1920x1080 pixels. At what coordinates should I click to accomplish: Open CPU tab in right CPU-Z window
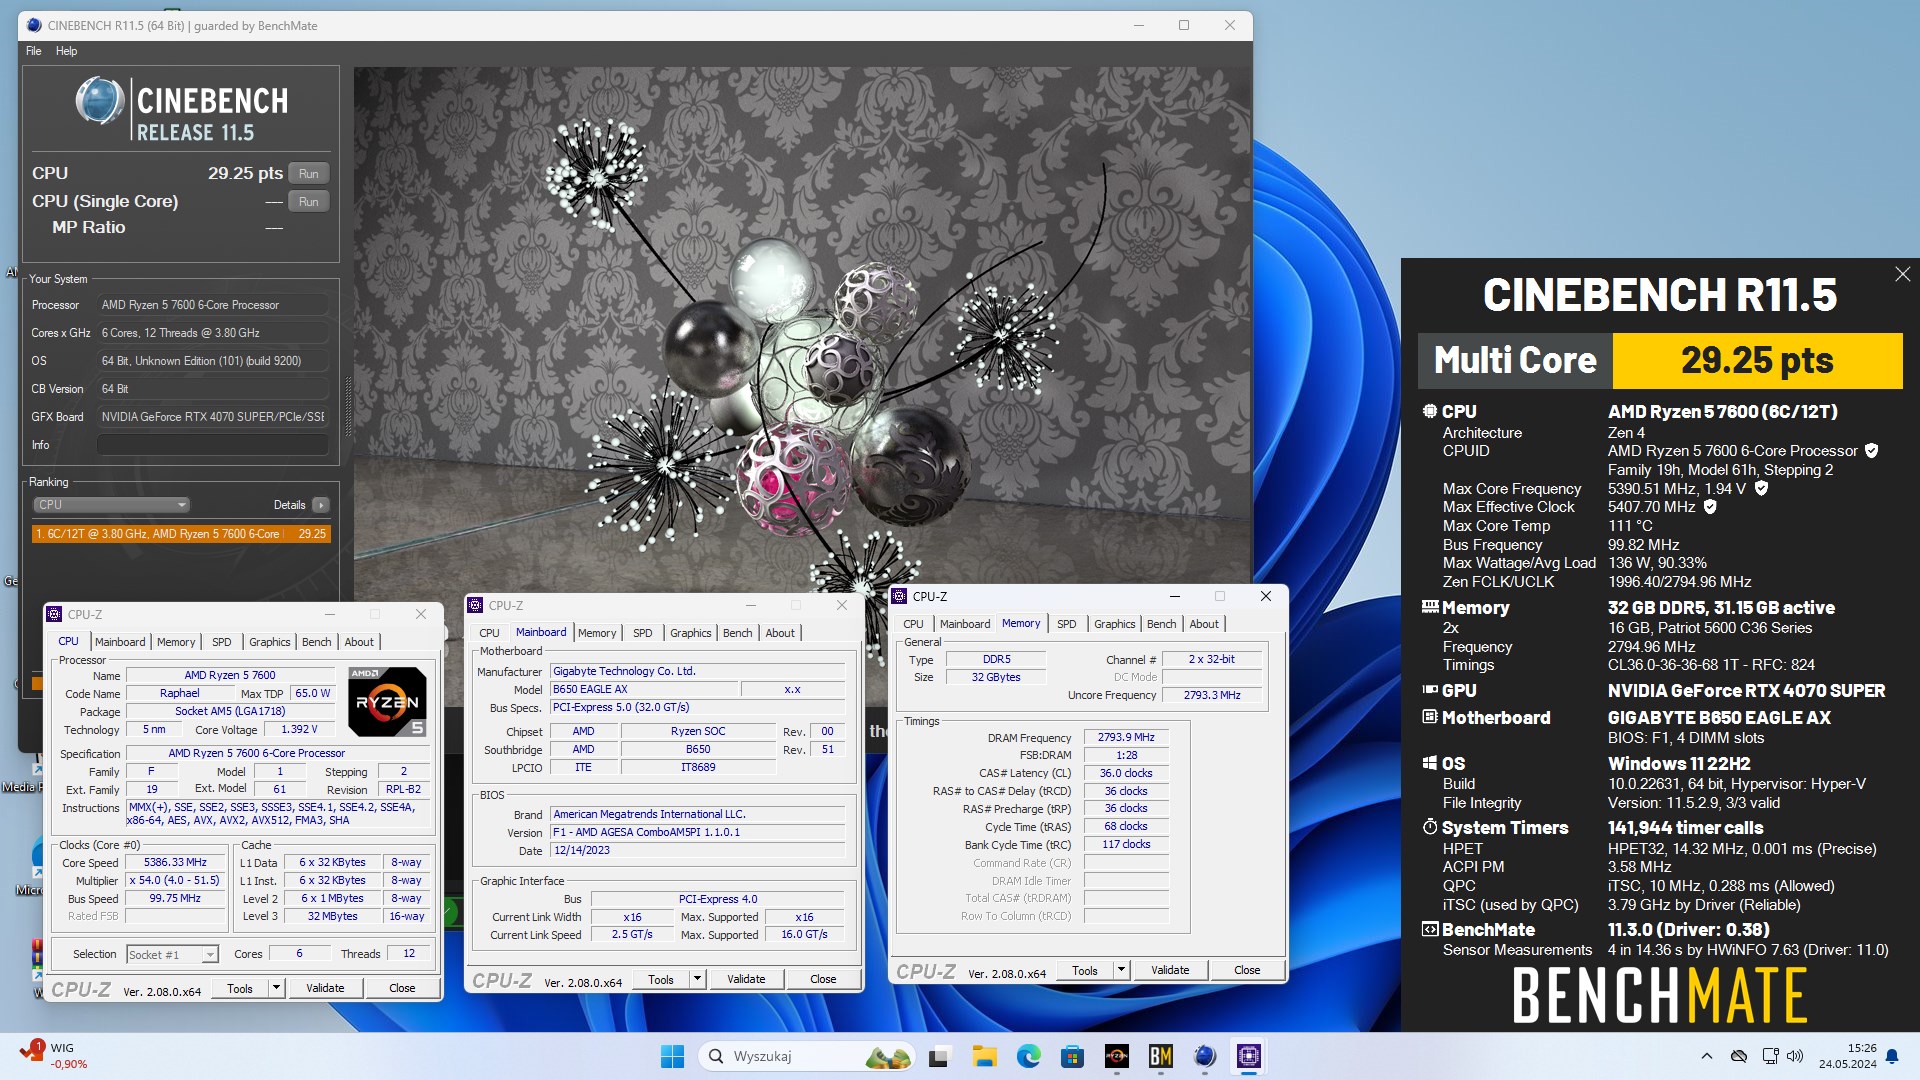[913, 624]
